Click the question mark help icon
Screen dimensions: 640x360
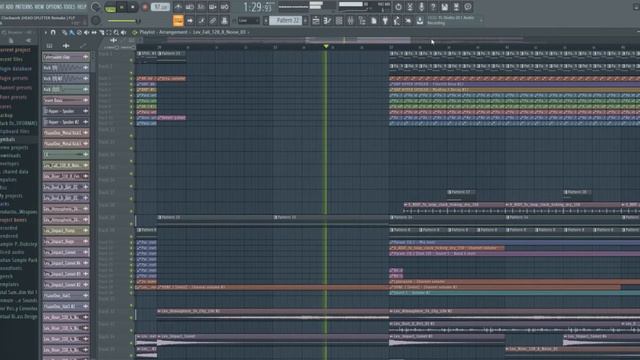[x=433, y=7]
